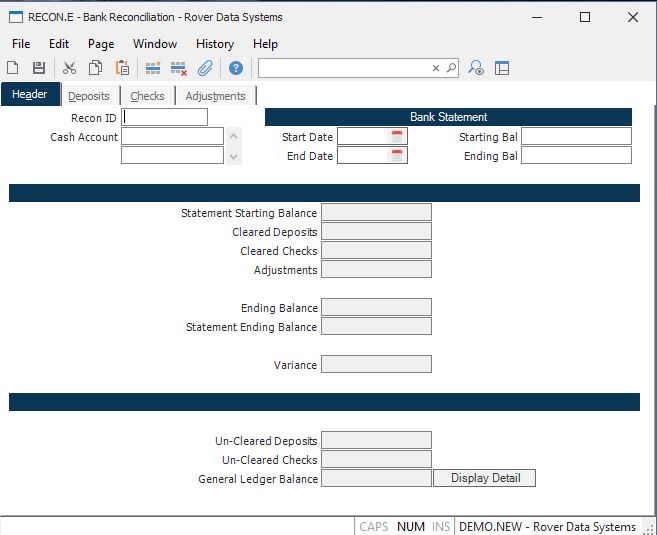Click the Save floppy disk icon
657x535 pixels.
[39, 68]
